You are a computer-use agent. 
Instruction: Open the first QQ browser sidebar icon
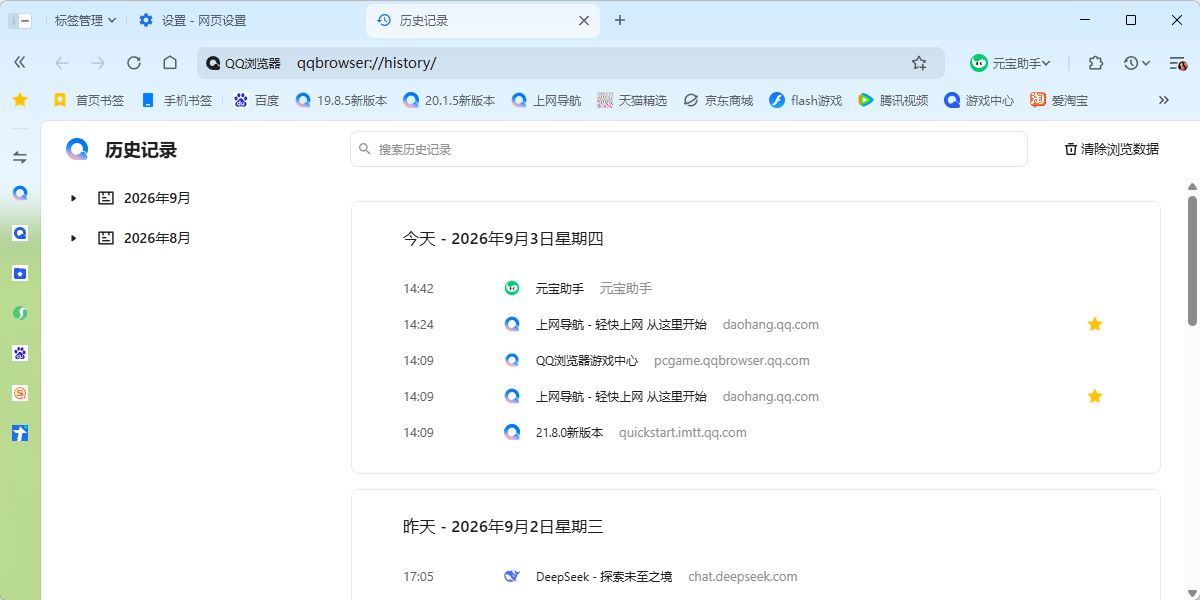(20, 193)
